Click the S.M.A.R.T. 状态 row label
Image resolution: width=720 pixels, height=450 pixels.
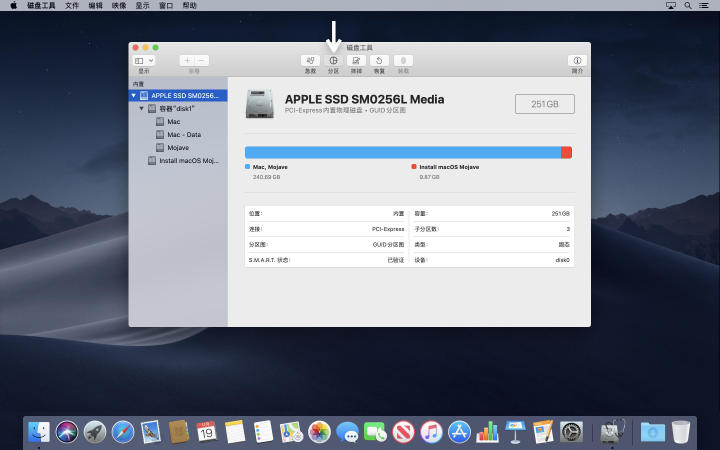(269, 260)
